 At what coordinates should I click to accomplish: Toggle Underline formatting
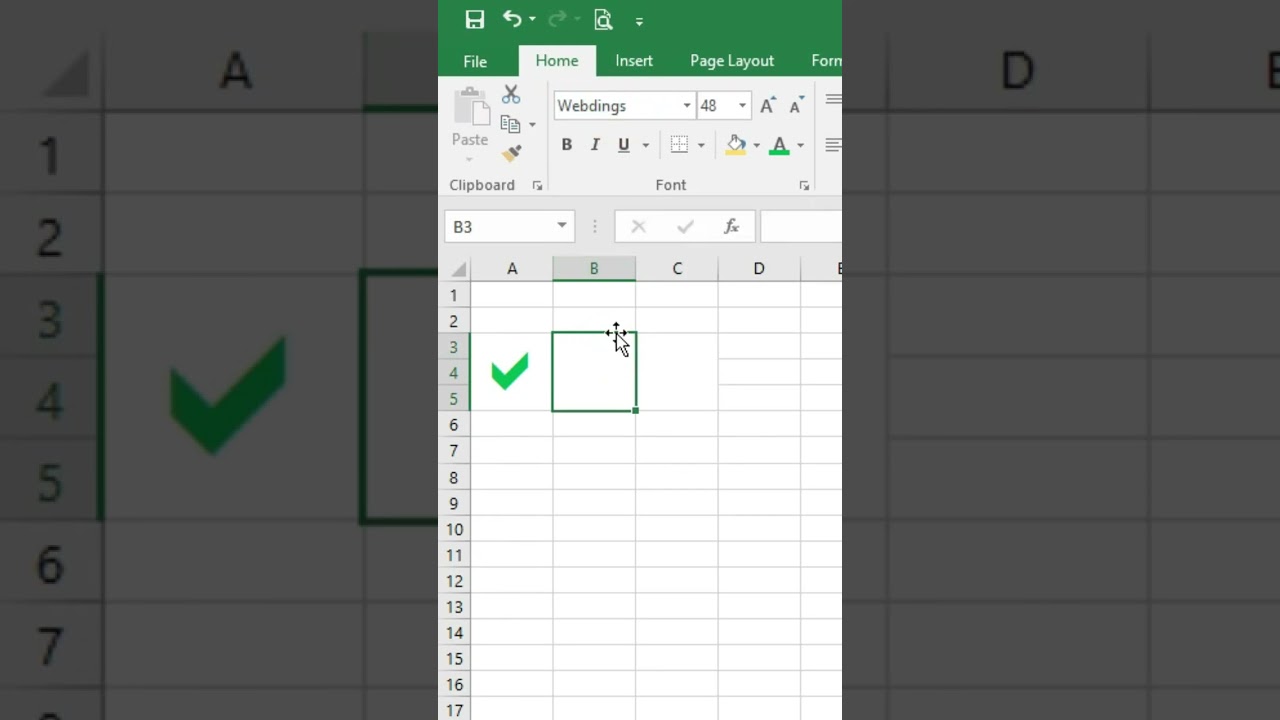pos(624,145)
